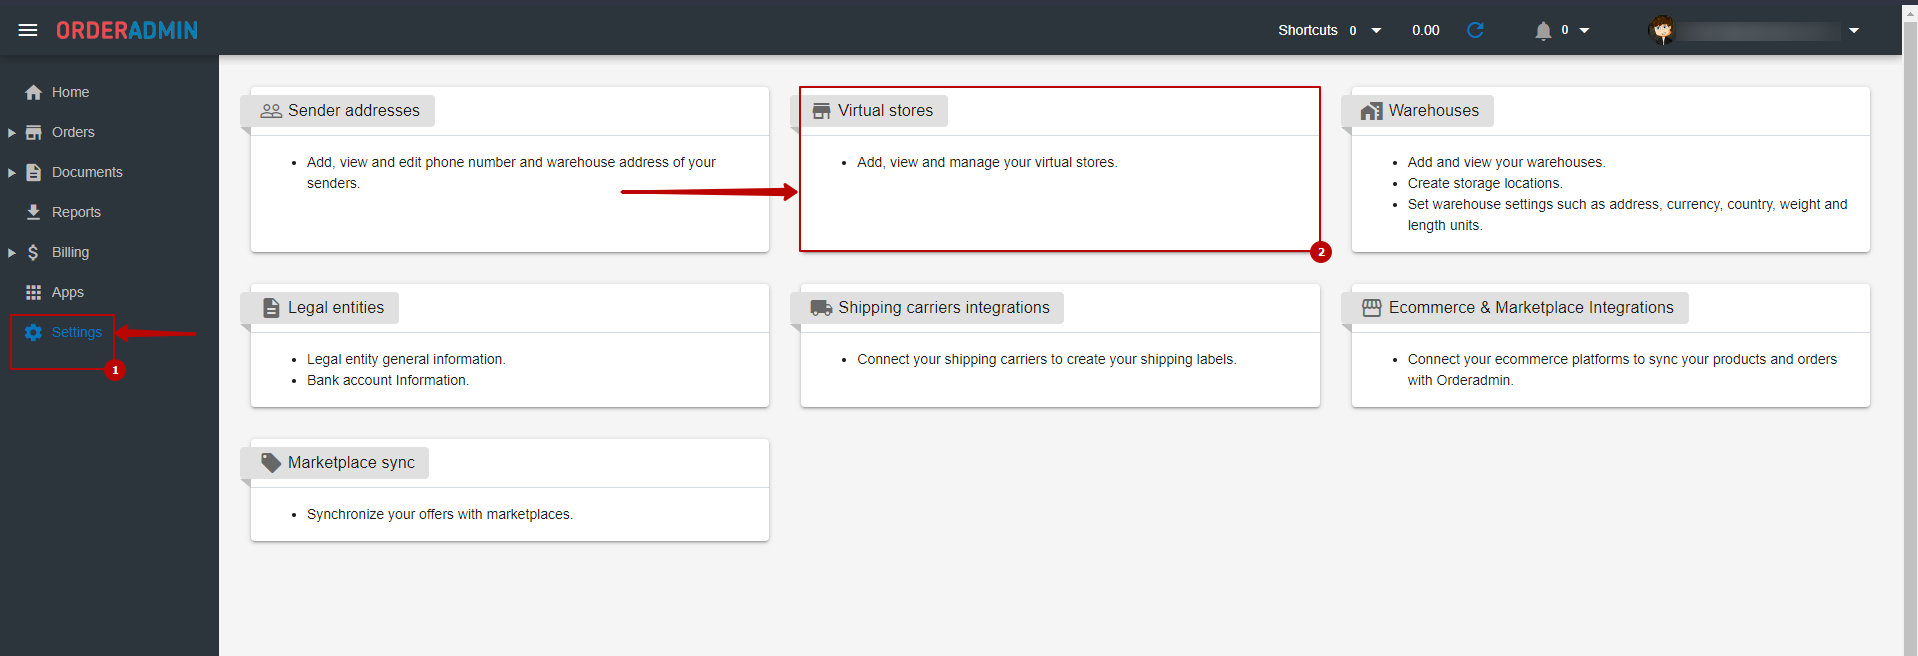Screen dimensions: 1918x656
Task: Click the Sender addresses people icon
Action: pyautogui.click(x=271, y=111)
